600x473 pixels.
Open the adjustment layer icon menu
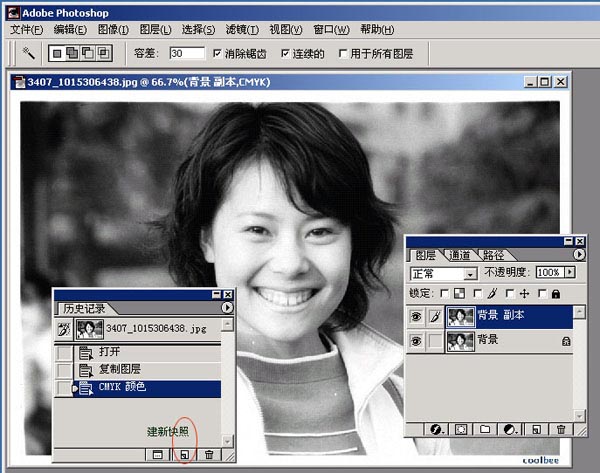click(511, 429)
